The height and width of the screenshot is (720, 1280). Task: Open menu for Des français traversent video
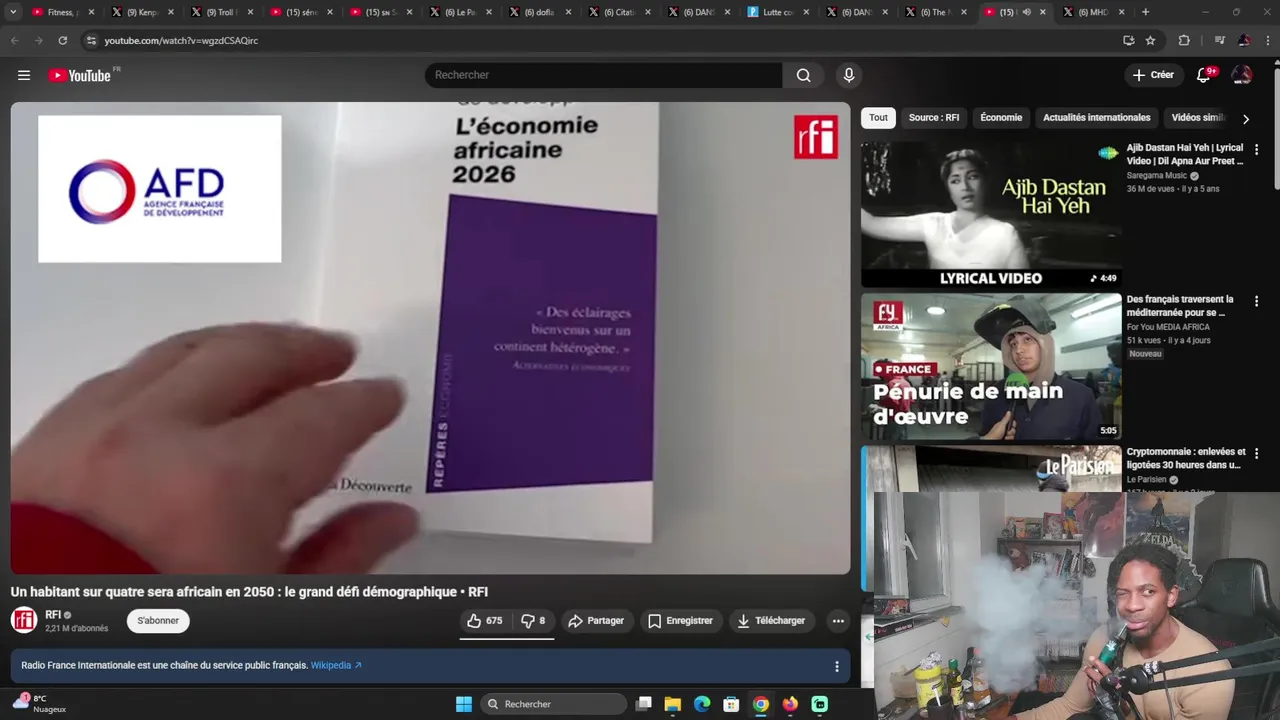1257,301
